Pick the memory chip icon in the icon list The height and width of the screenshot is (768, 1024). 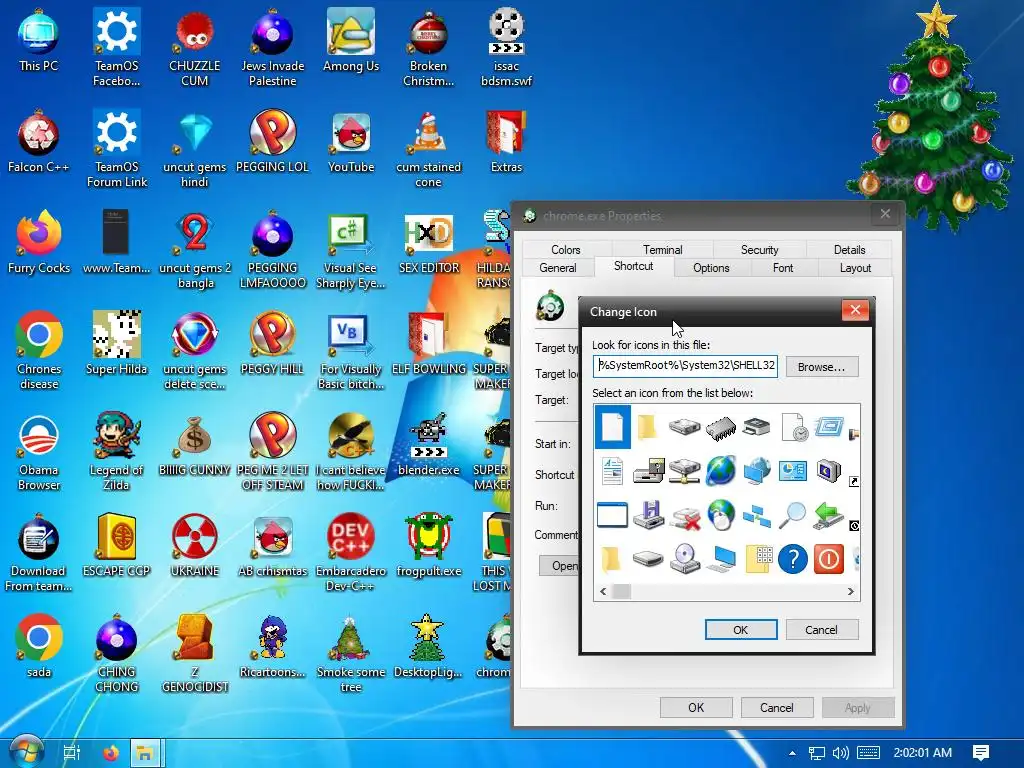720,428
